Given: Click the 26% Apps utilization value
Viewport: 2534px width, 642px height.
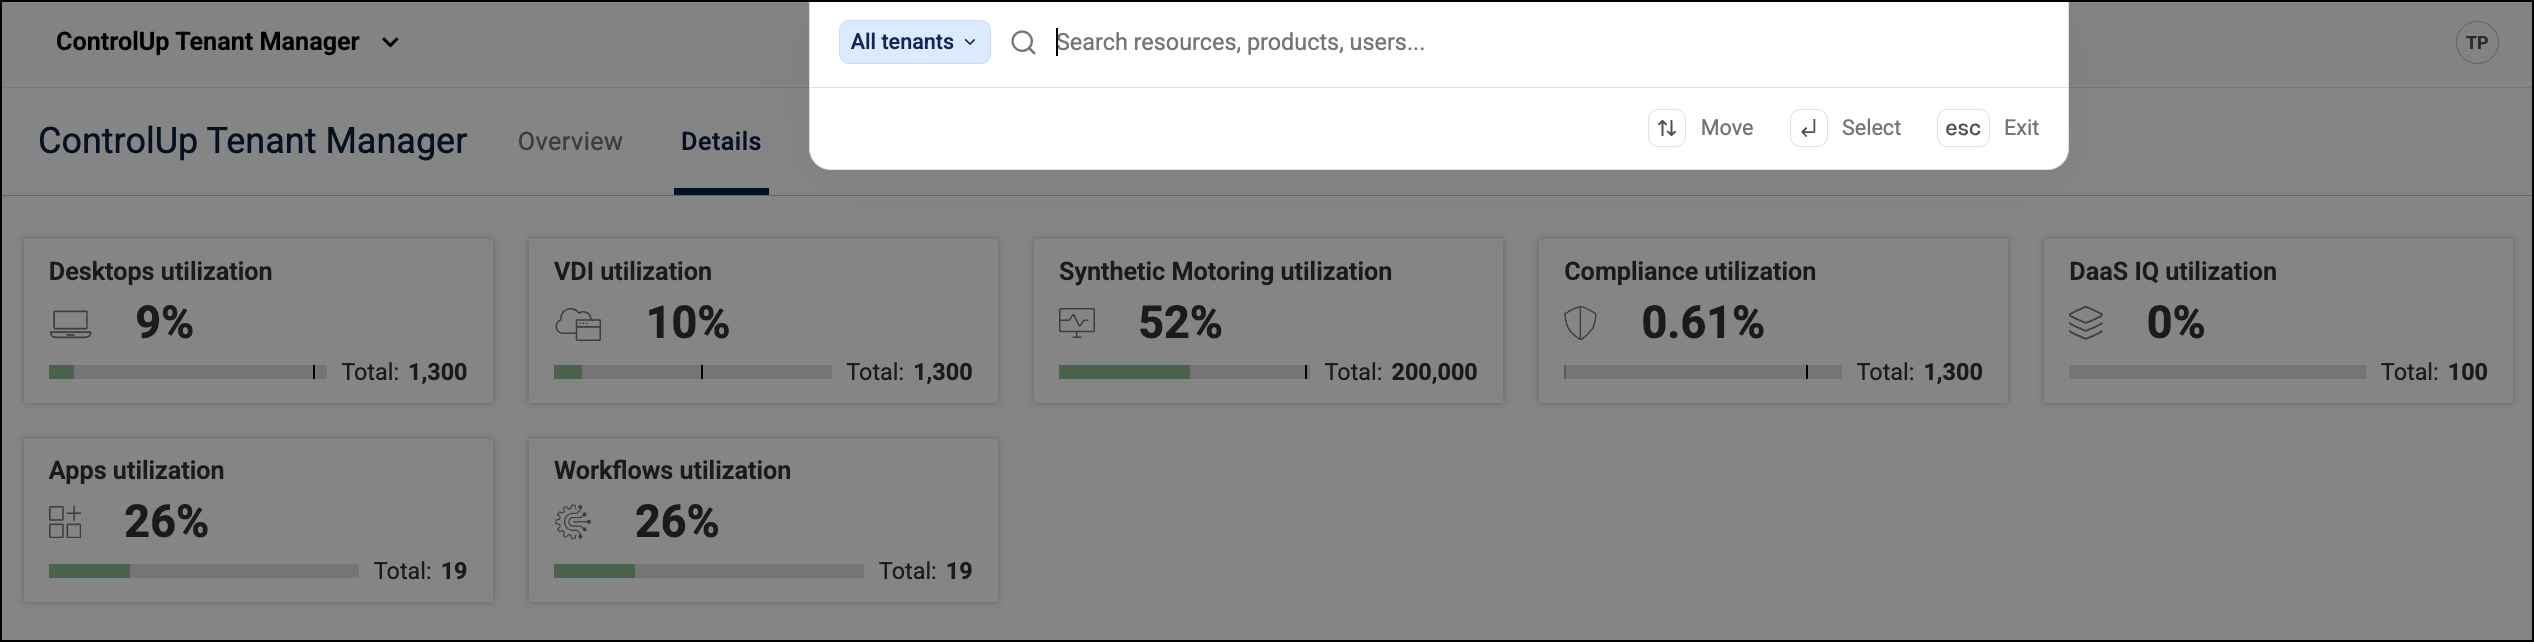Looking at the screenshot, I should [x=166, y=522].
